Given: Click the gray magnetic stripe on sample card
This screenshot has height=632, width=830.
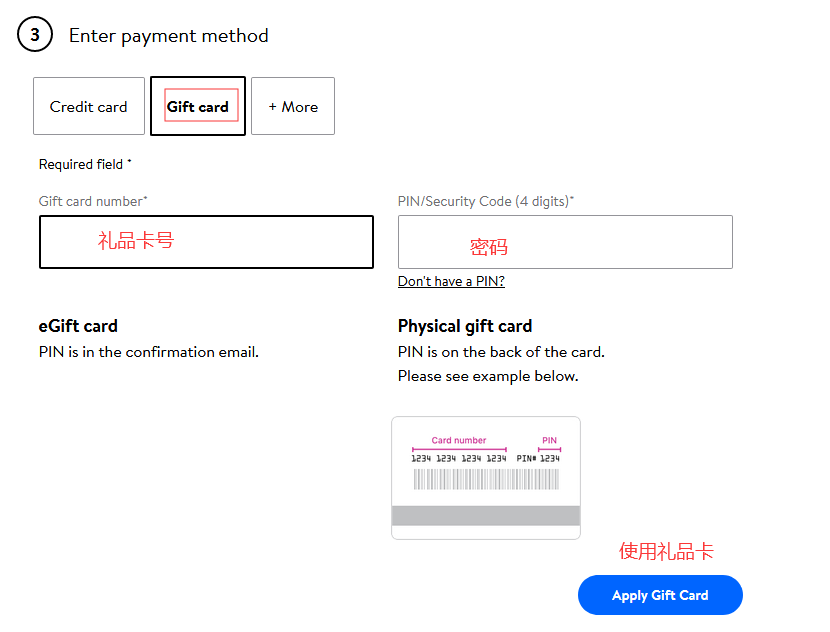Looking at the screenshot, I should (x=486, y=516).
